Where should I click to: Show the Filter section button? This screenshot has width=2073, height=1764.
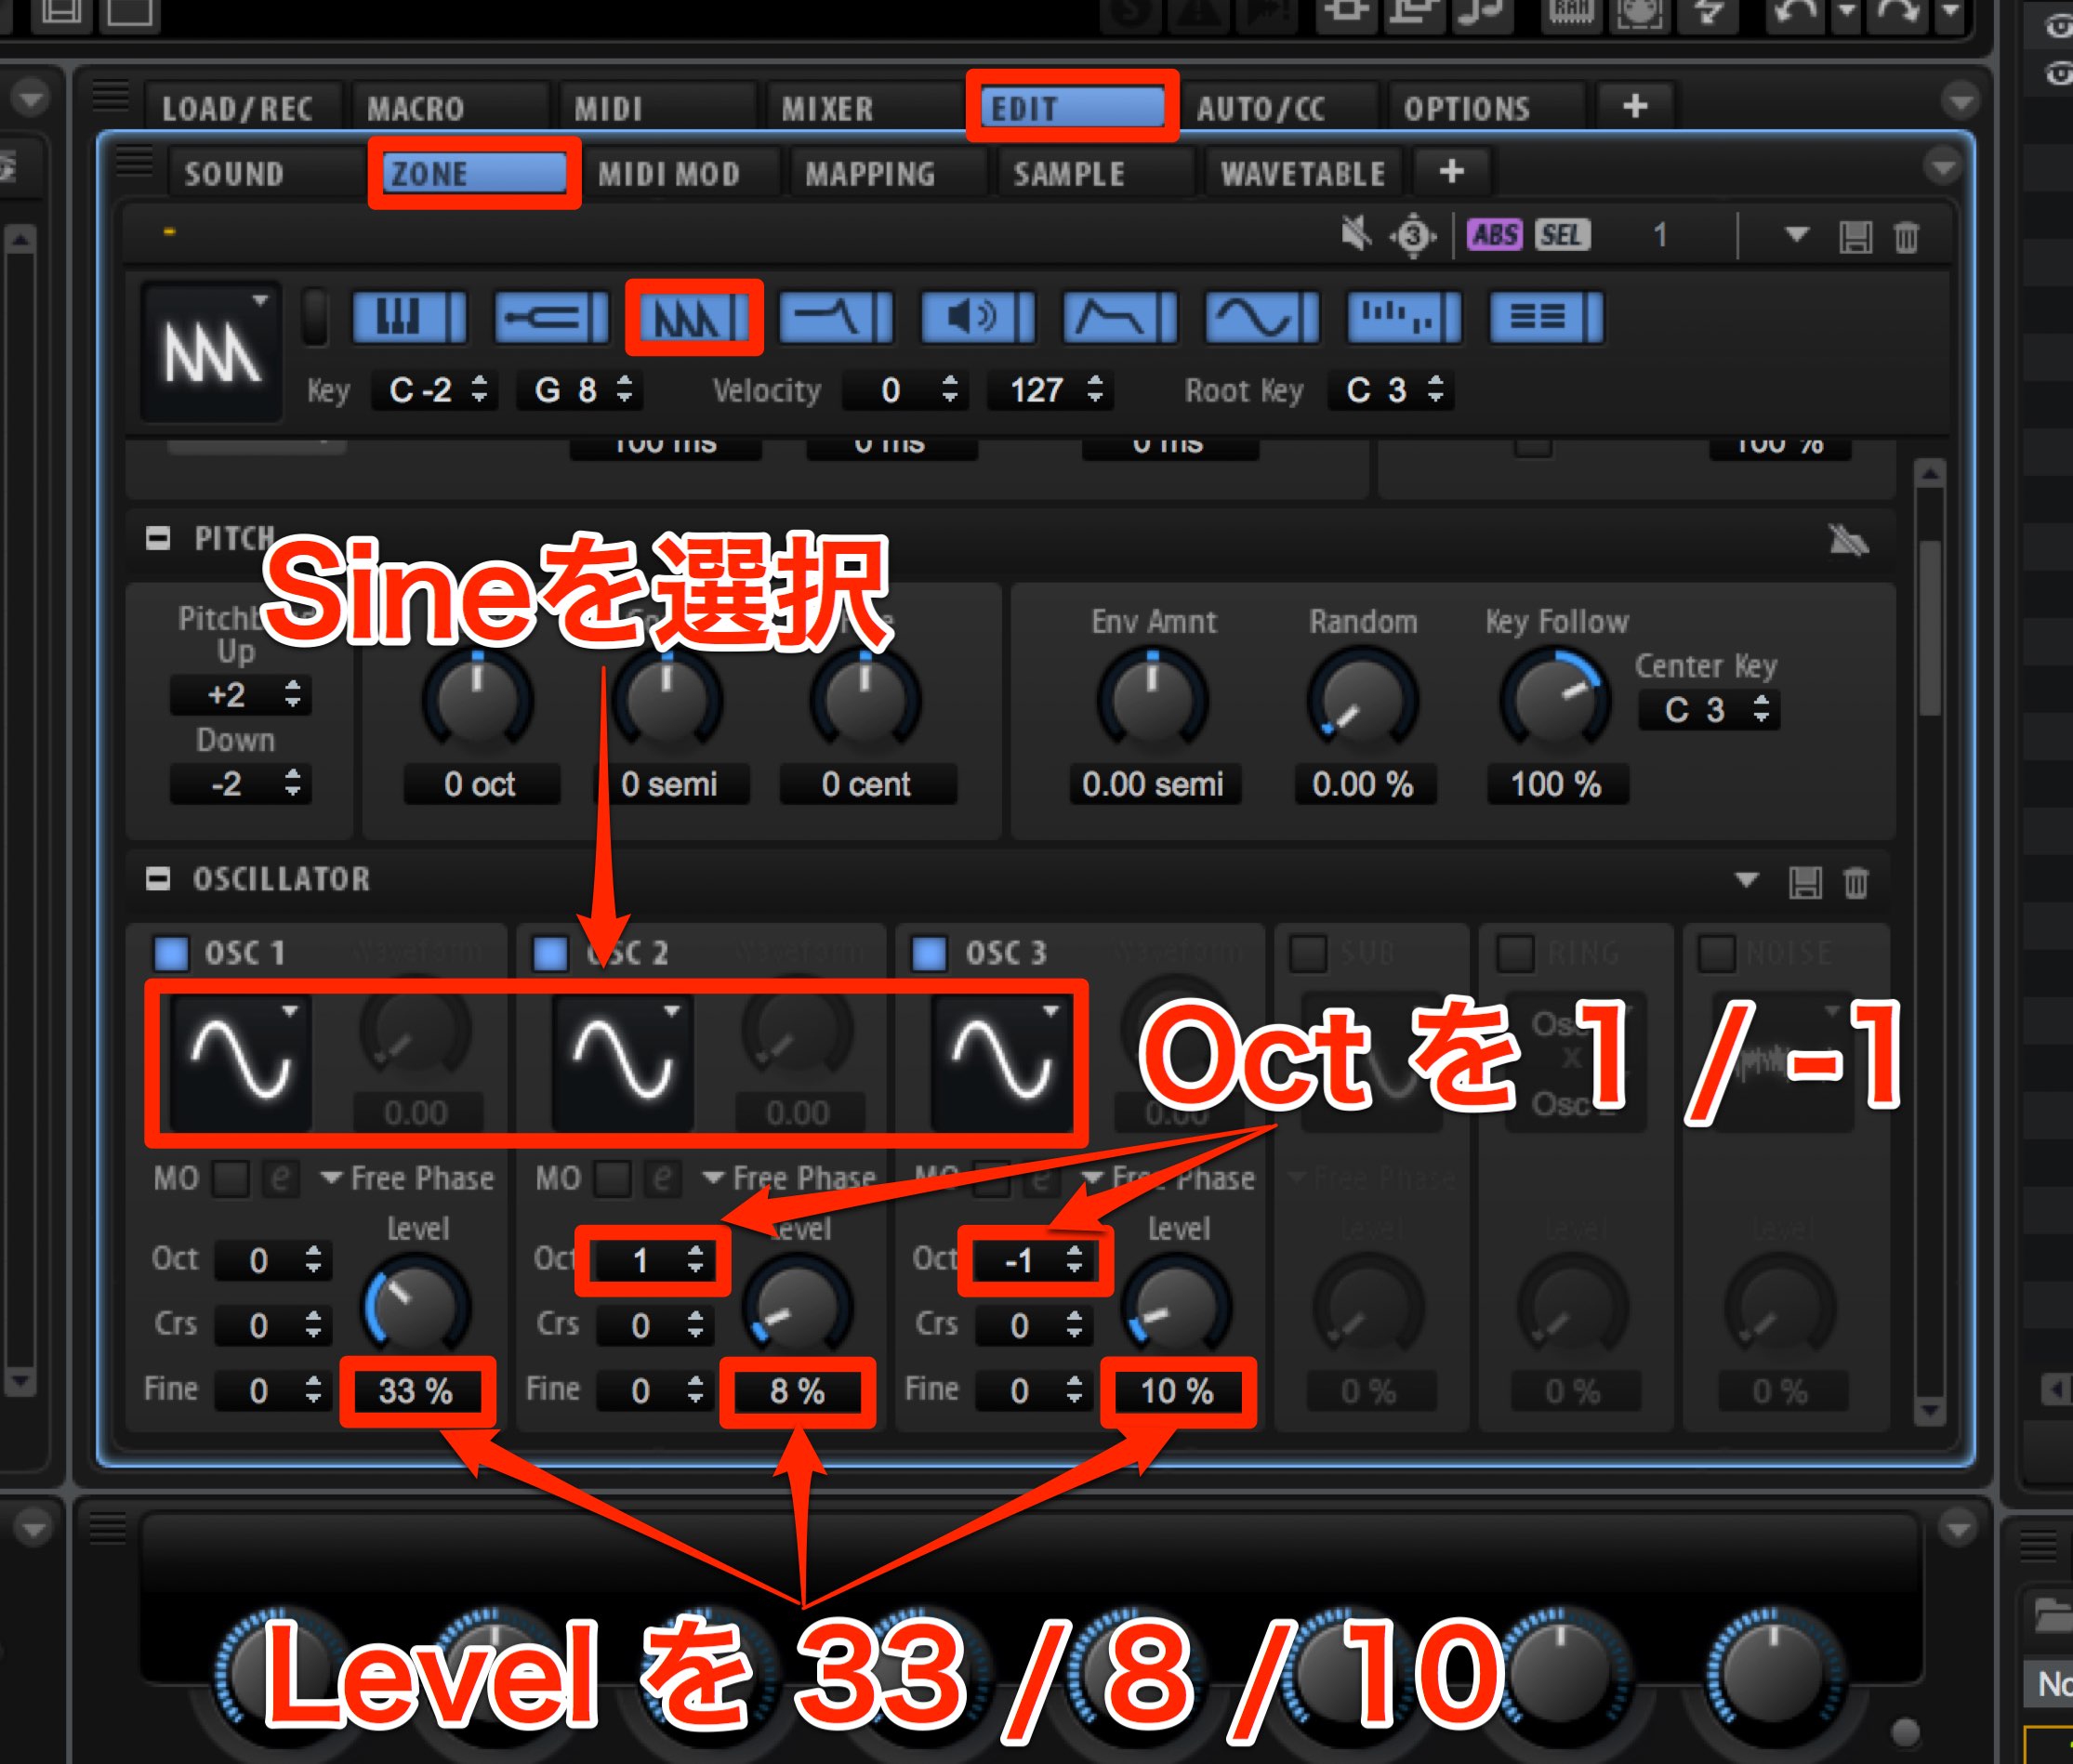836,318
